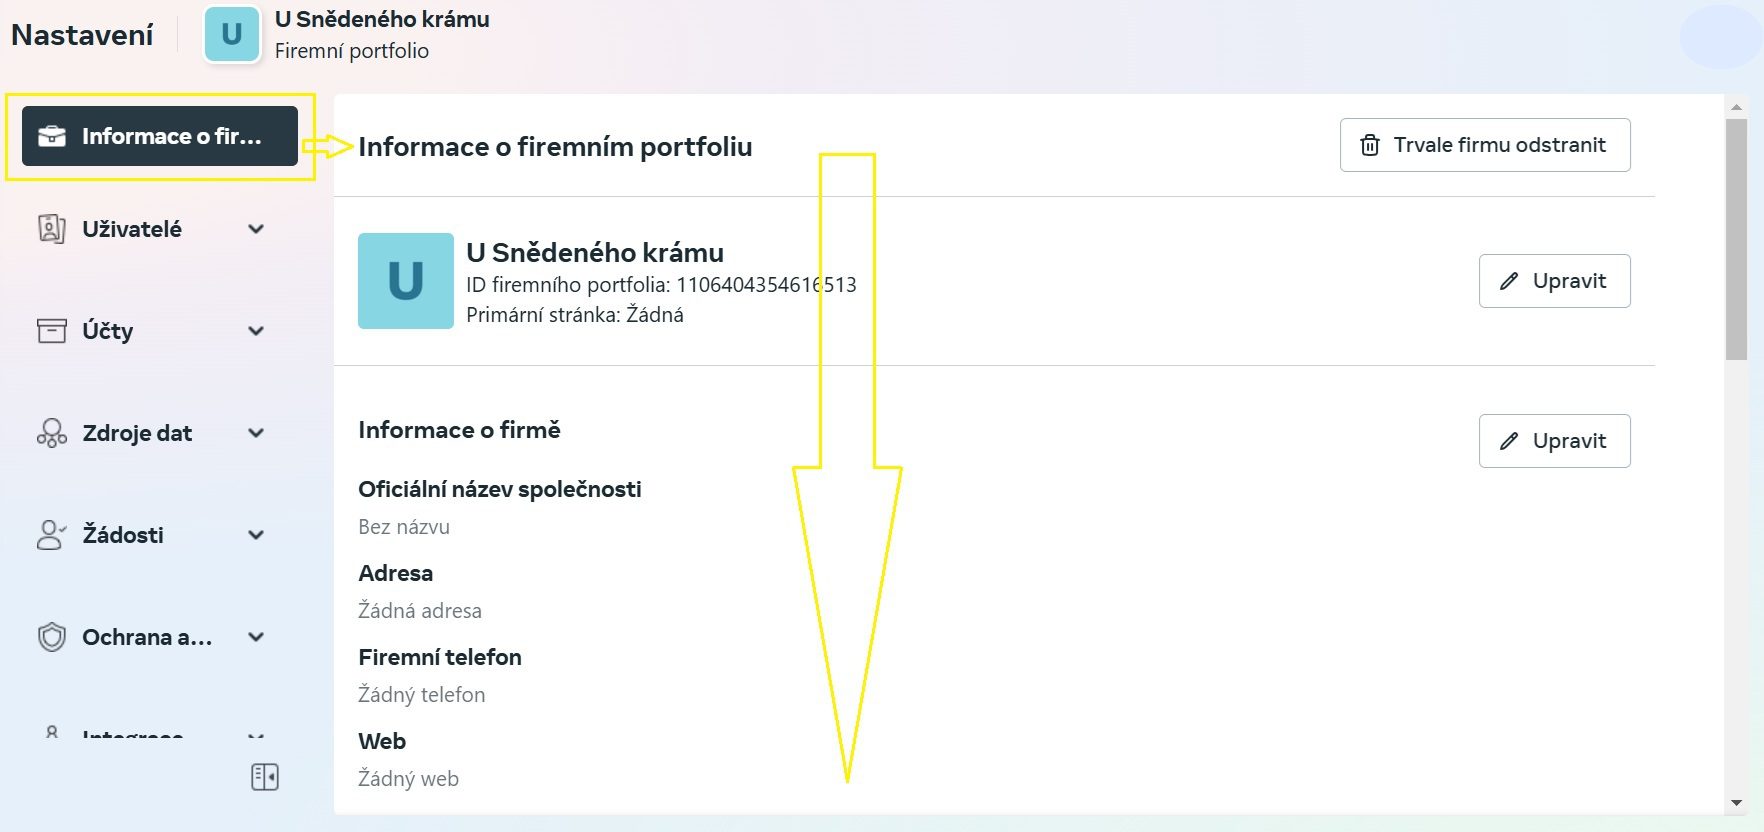Click Upravit for Informace o firmě
Viewport: 1764px width, 832px height.
pyautogui.click(x=1554, y=441)
